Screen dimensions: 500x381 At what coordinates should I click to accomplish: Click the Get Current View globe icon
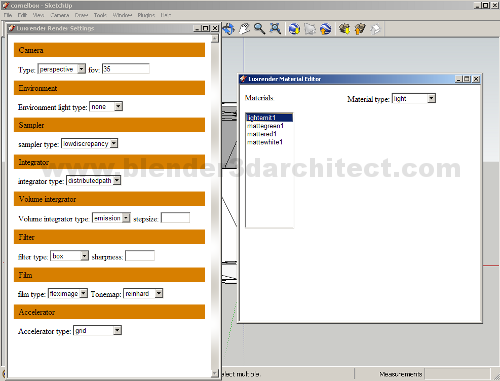tap(294, 29)
